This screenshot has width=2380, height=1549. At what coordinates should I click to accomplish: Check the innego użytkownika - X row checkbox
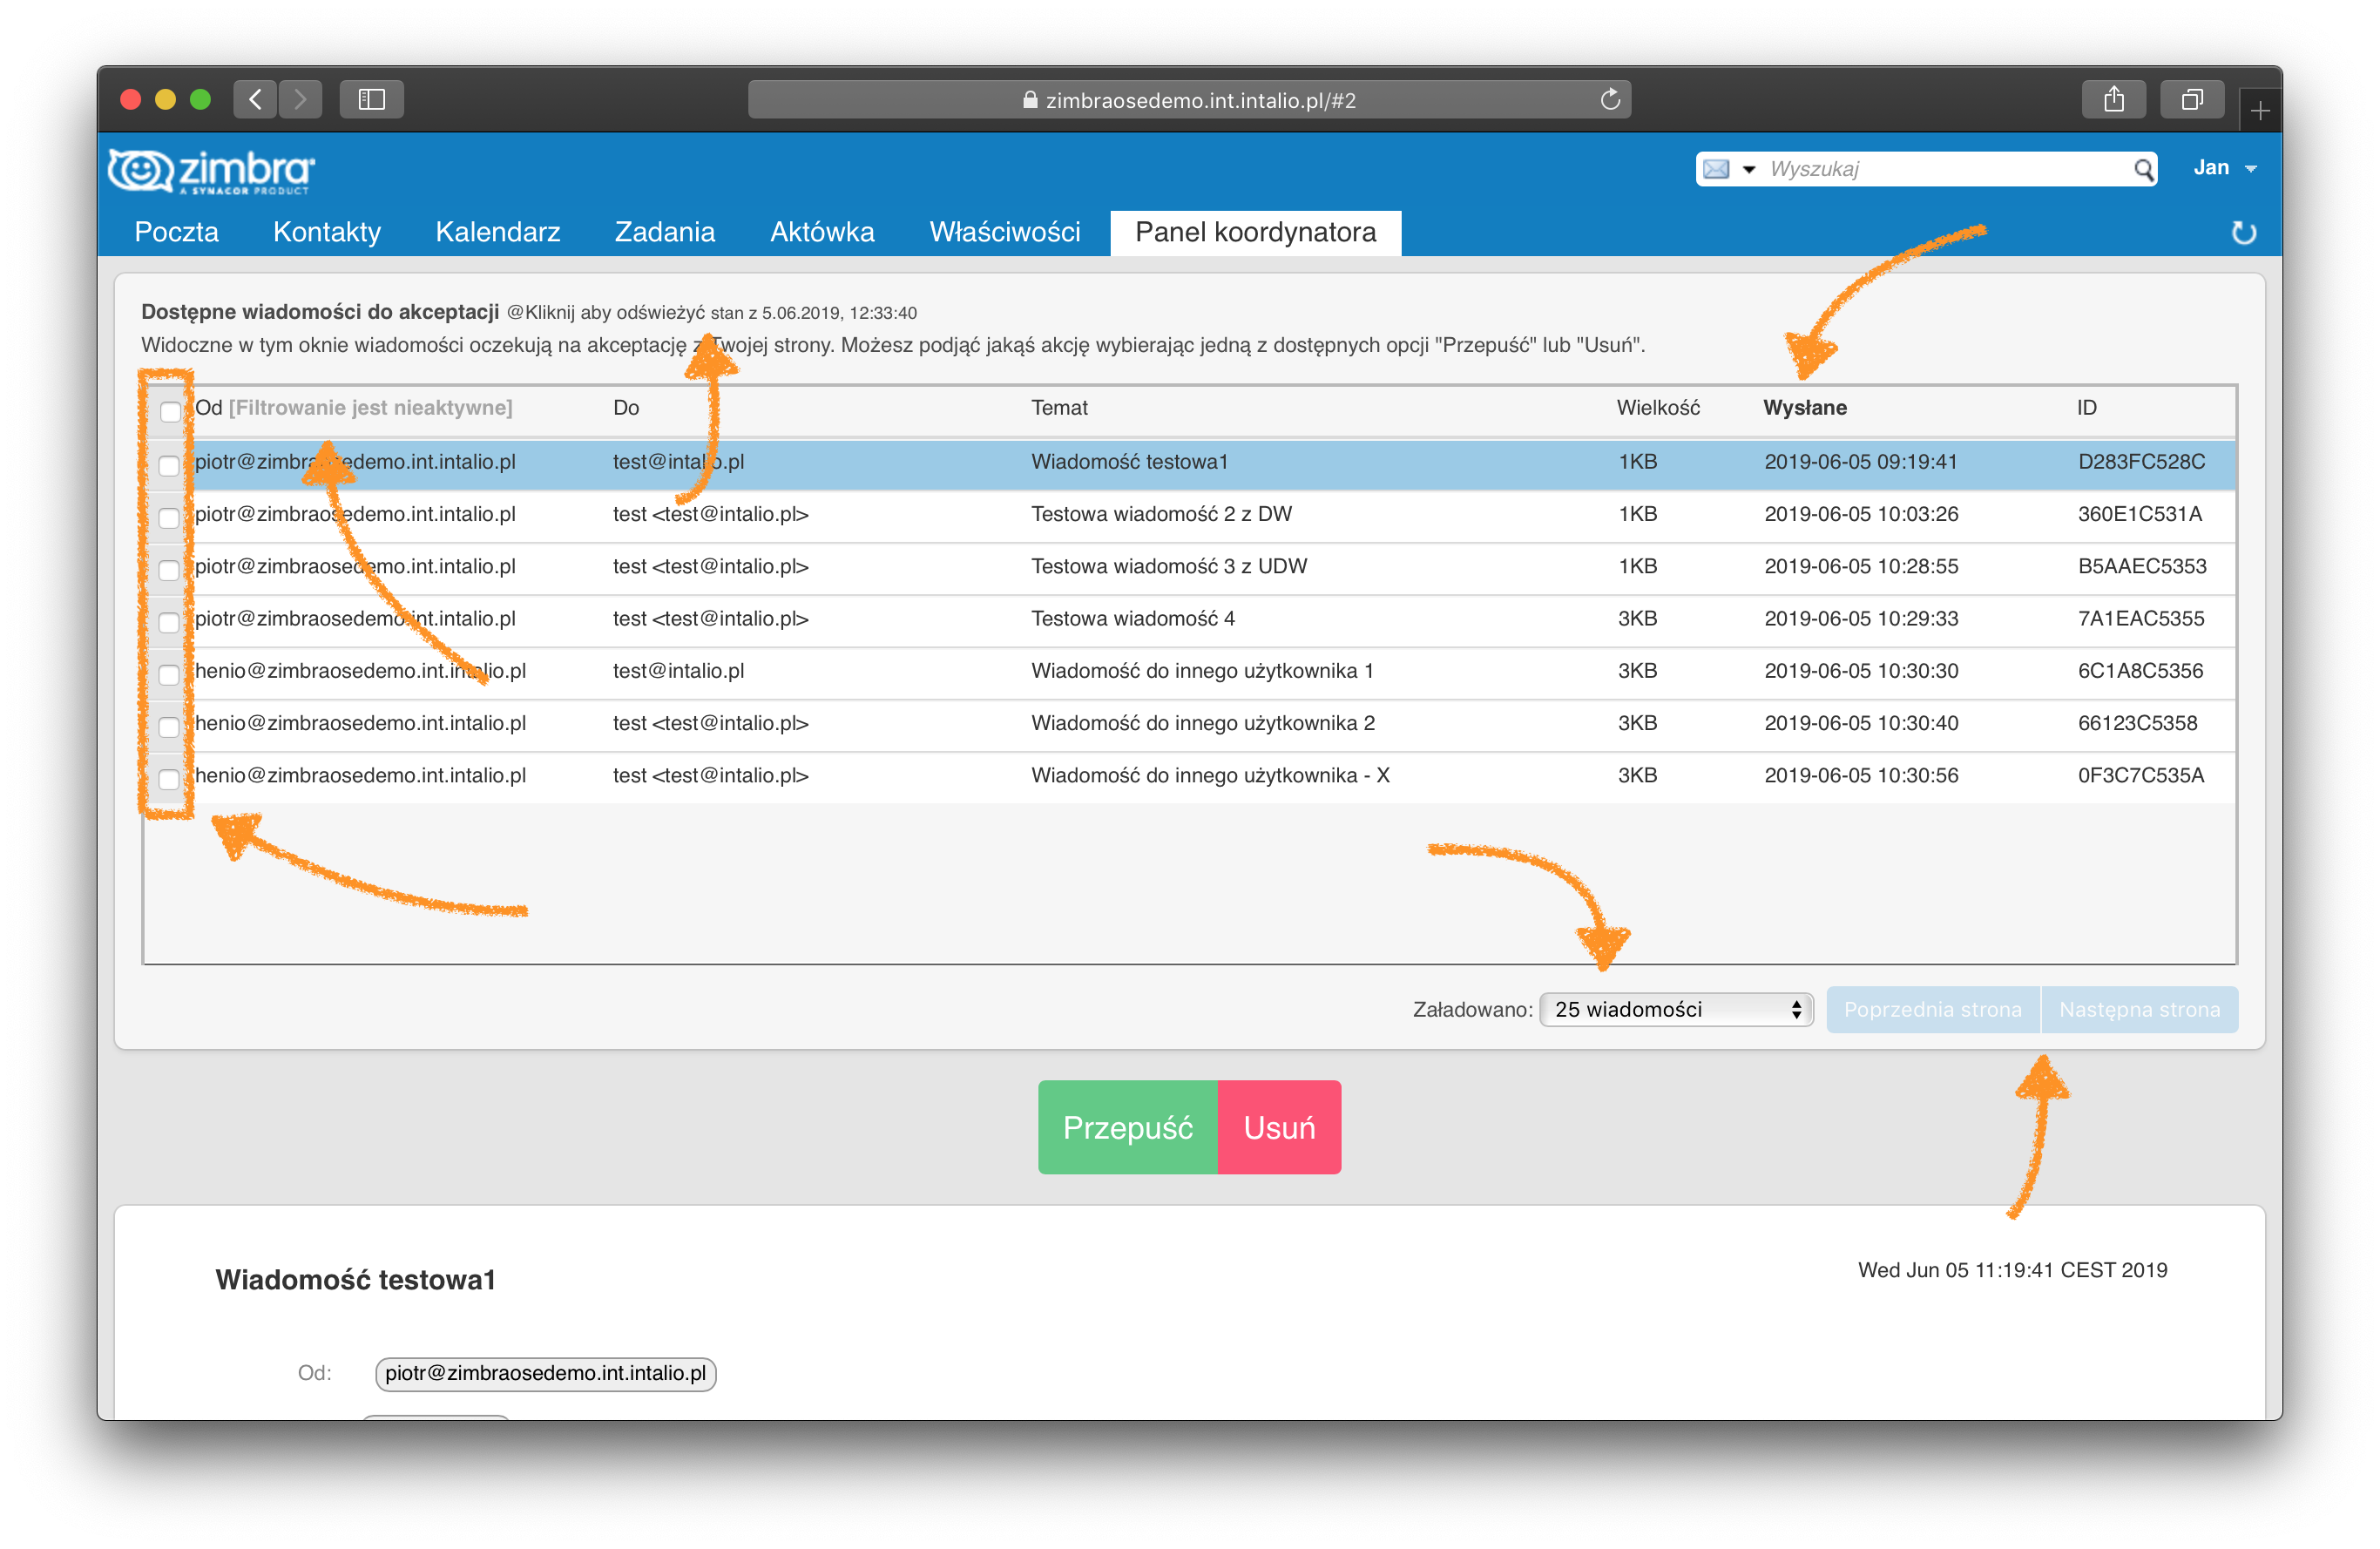click(169, 778)
